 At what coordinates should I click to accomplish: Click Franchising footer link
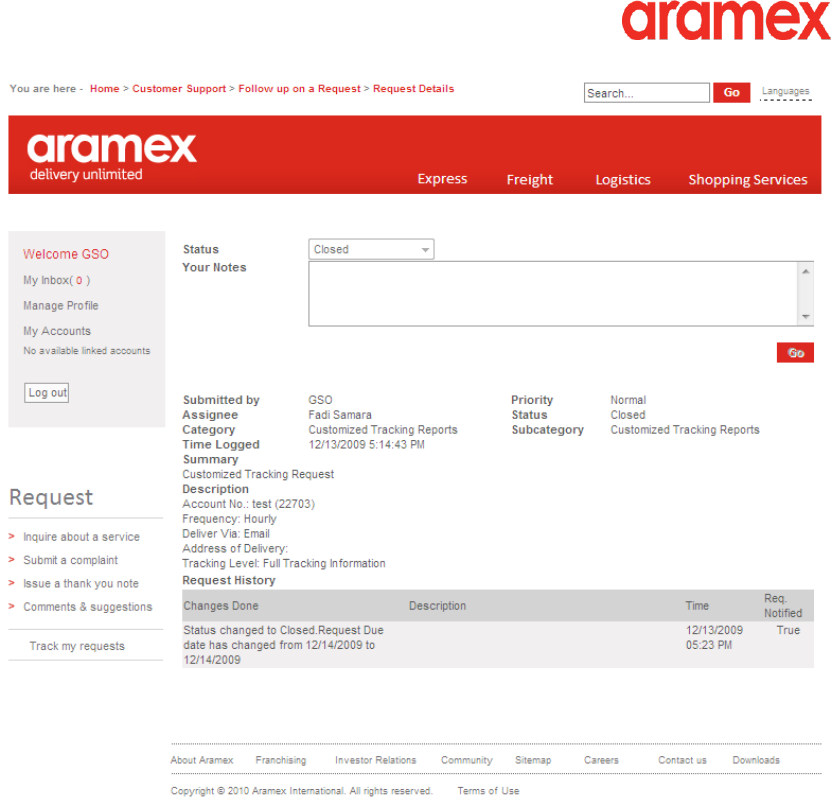tap(281, 760)
